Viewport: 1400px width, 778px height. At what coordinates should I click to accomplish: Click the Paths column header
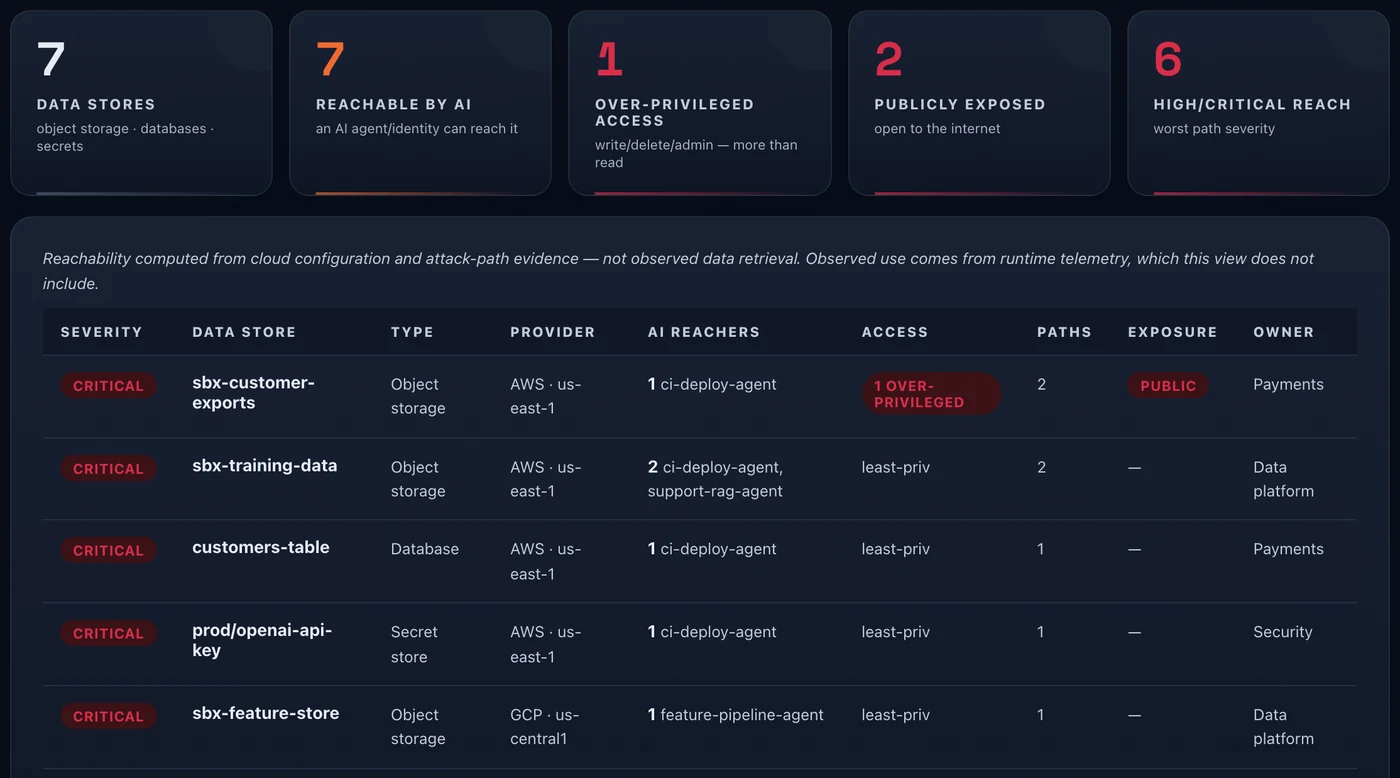[1064, 332]
